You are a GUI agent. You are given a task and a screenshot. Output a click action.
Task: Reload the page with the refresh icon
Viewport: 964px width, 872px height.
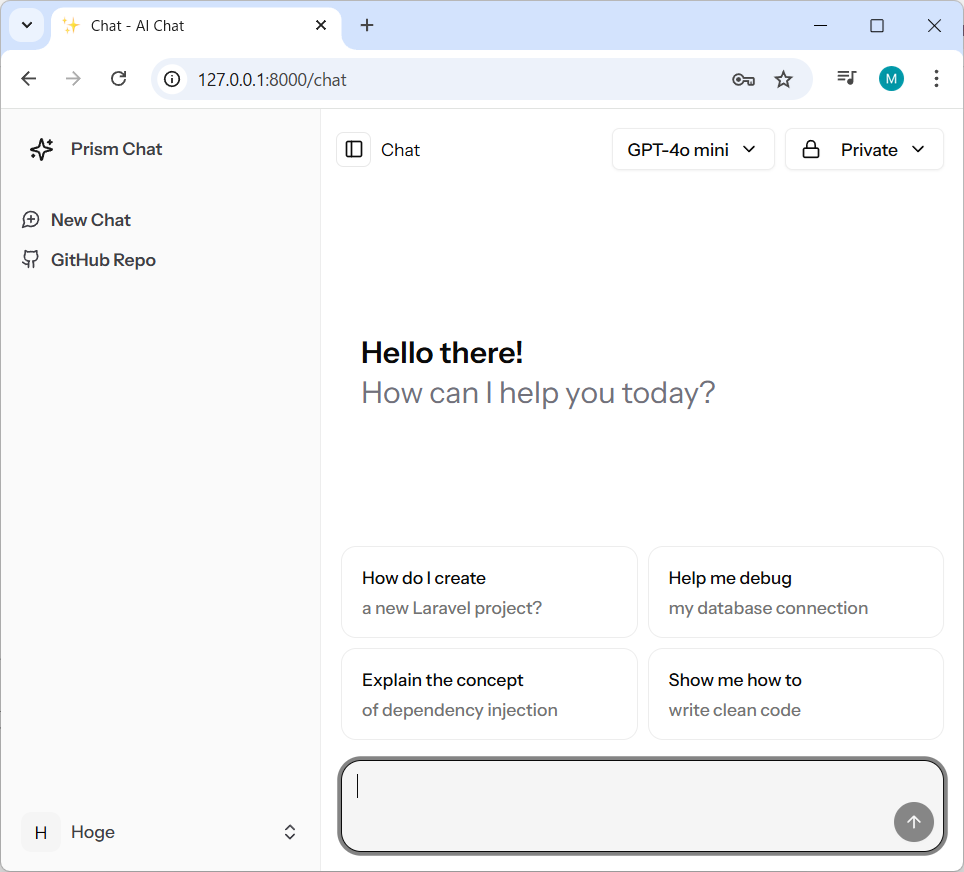118,79
